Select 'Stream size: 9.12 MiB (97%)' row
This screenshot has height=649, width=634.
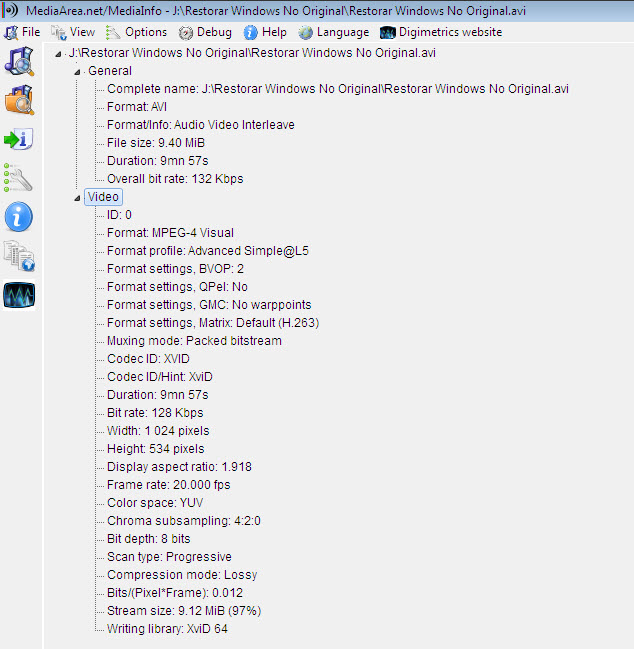[184, 611]
